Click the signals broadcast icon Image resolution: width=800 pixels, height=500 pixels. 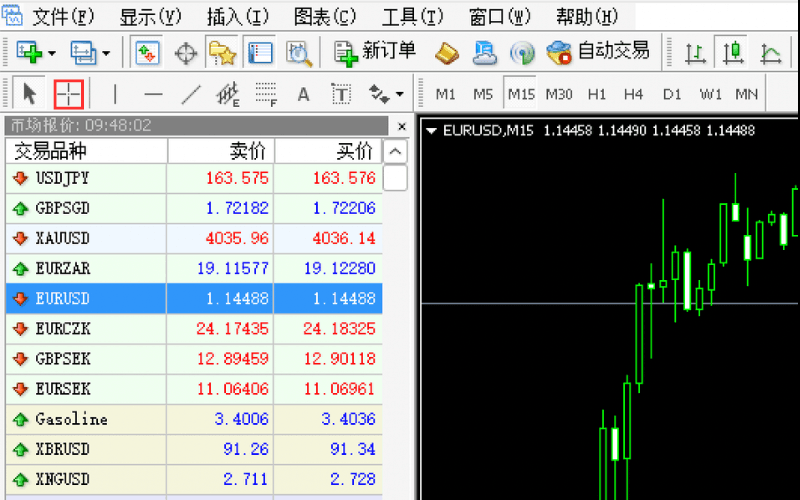tap(522, 53)
